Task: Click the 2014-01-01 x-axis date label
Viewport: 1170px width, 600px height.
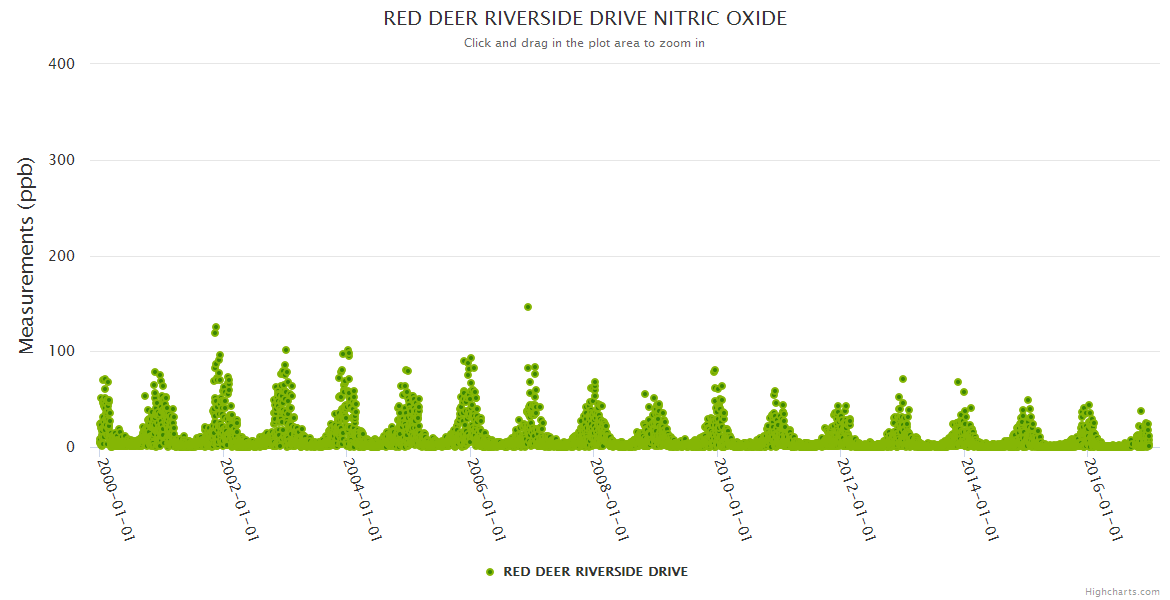Action: point(982,499)
